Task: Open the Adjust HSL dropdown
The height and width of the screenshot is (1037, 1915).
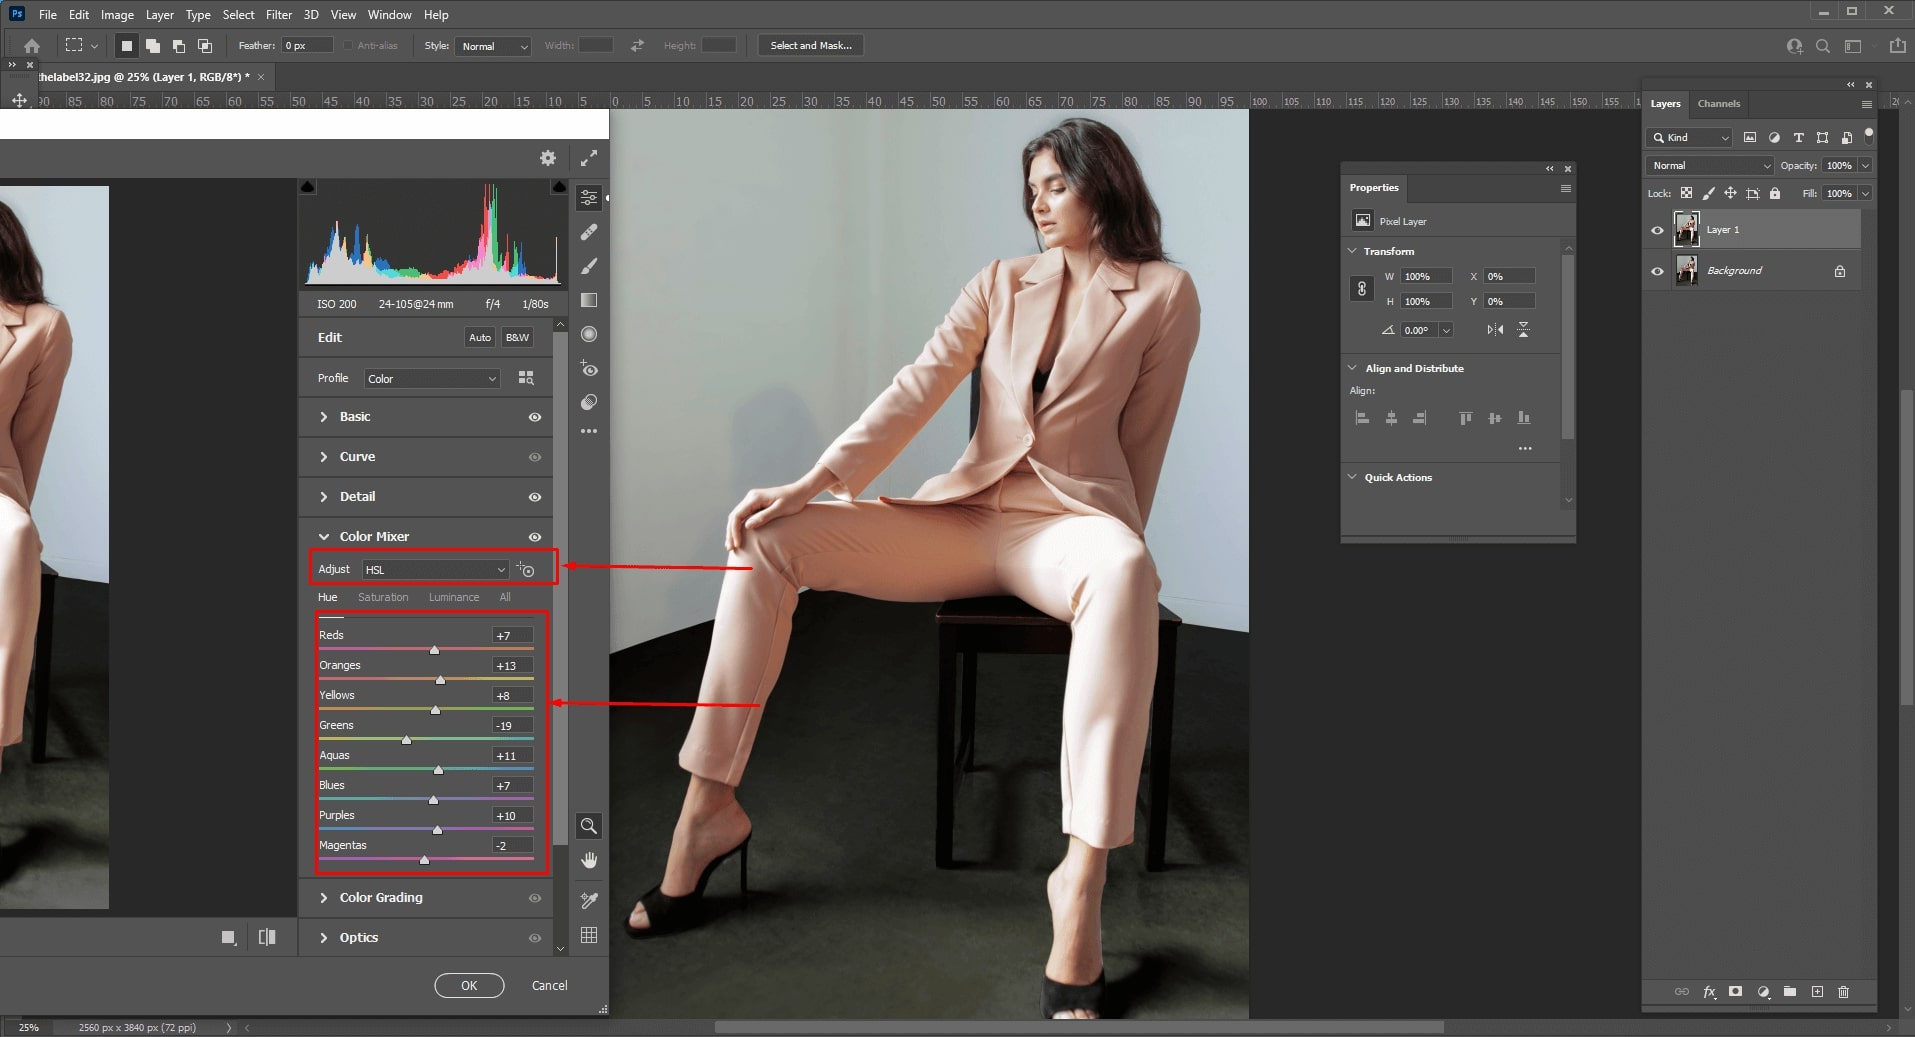Action: [435, 570]
